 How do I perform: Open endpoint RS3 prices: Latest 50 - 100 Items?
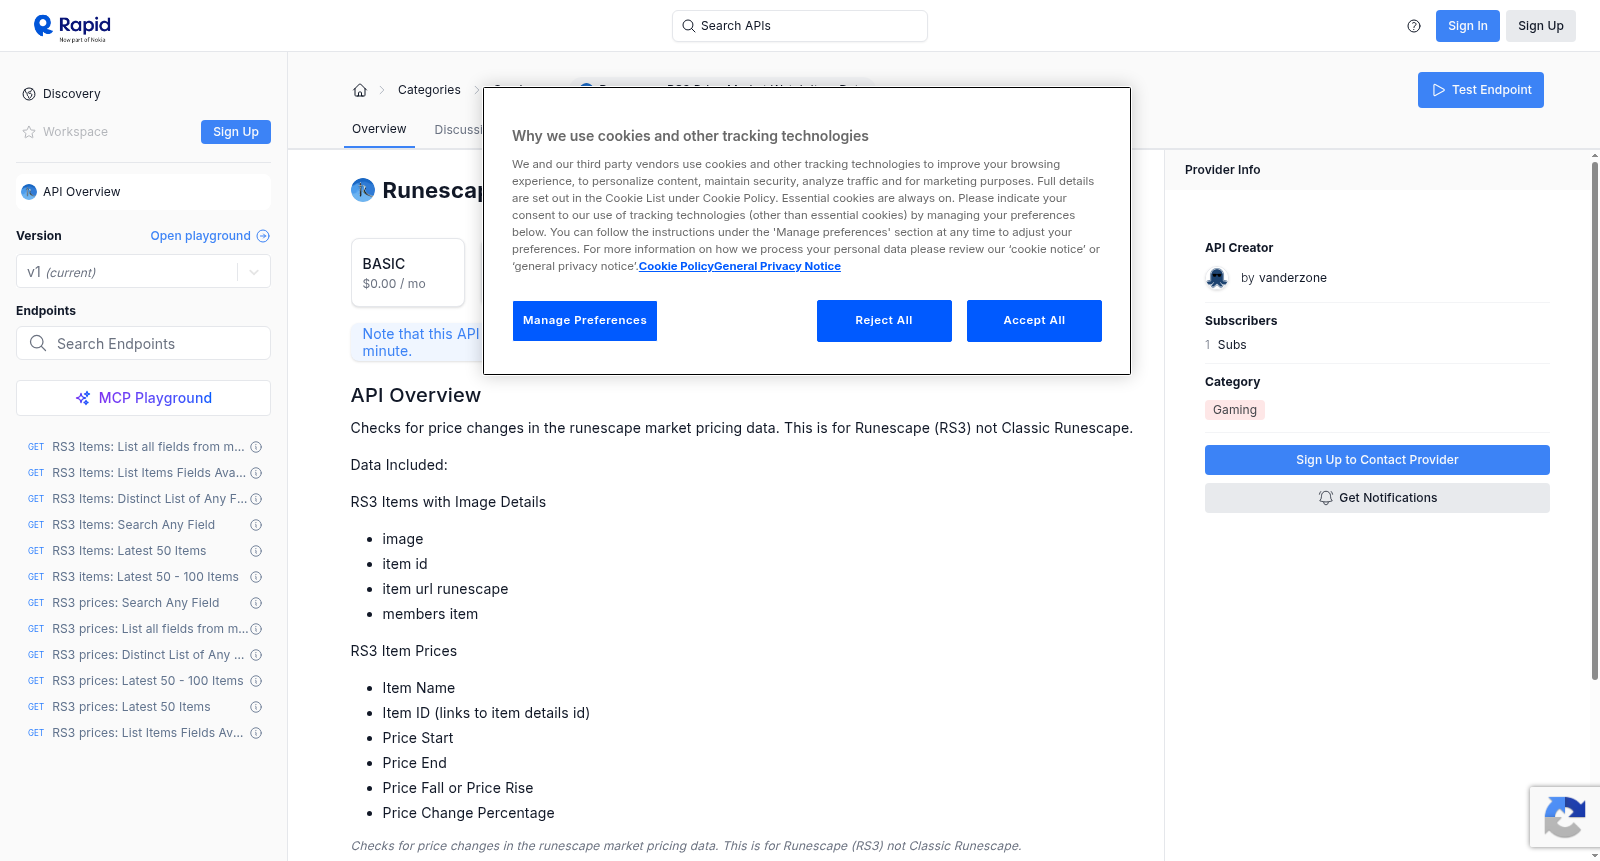pos(148,681)
